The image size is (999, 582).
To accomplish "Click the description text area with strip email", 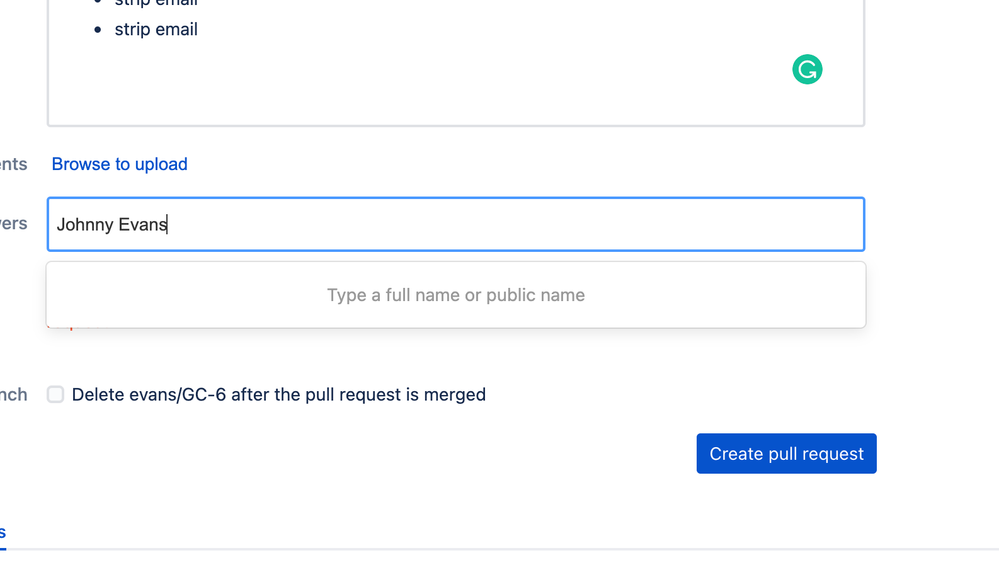I will tap(456, 62).
